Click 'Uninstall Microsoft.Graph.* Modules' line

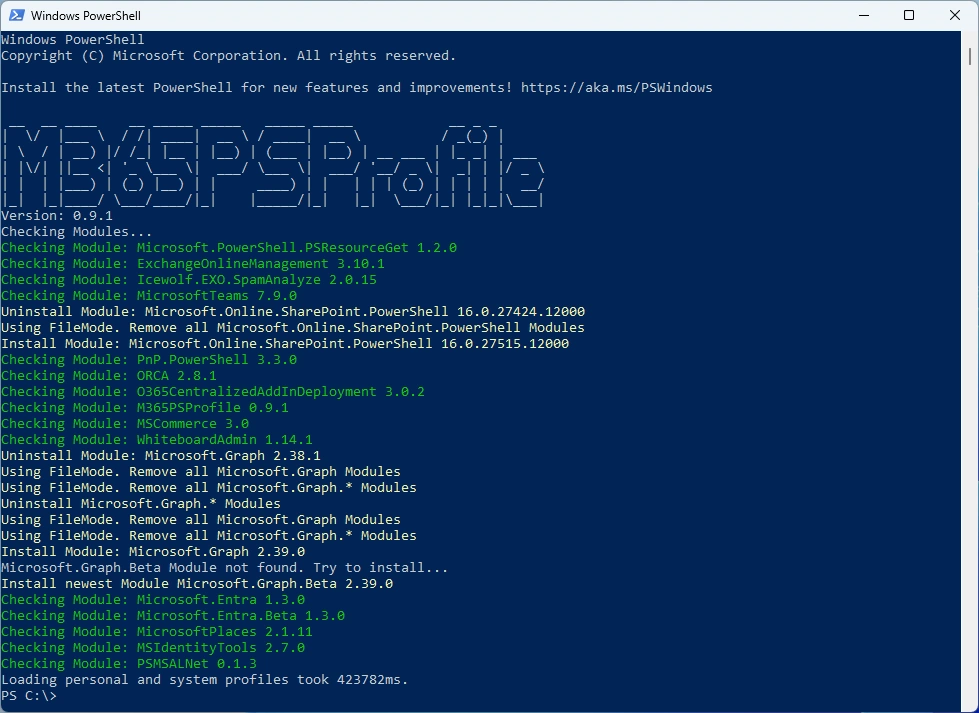coord(141,504)
